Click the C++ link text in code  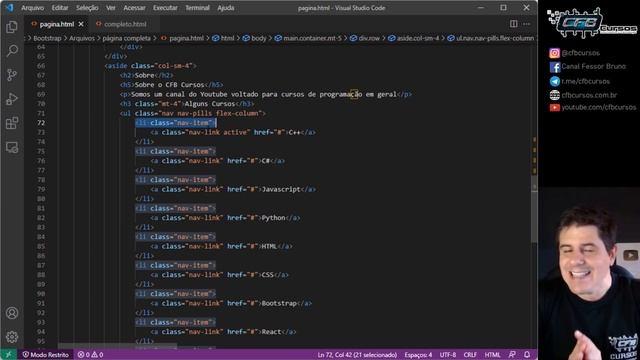294,132
